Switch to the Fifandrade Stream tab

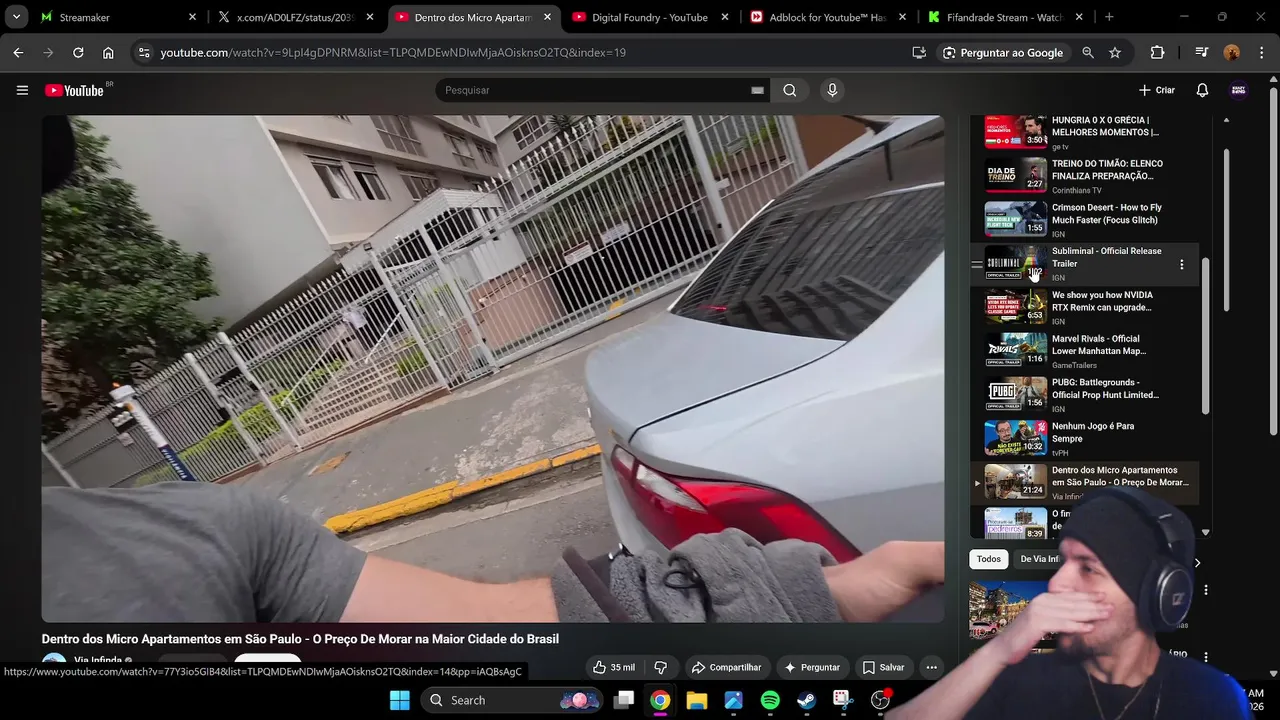pyautogui.click(x=1005, y=17)
